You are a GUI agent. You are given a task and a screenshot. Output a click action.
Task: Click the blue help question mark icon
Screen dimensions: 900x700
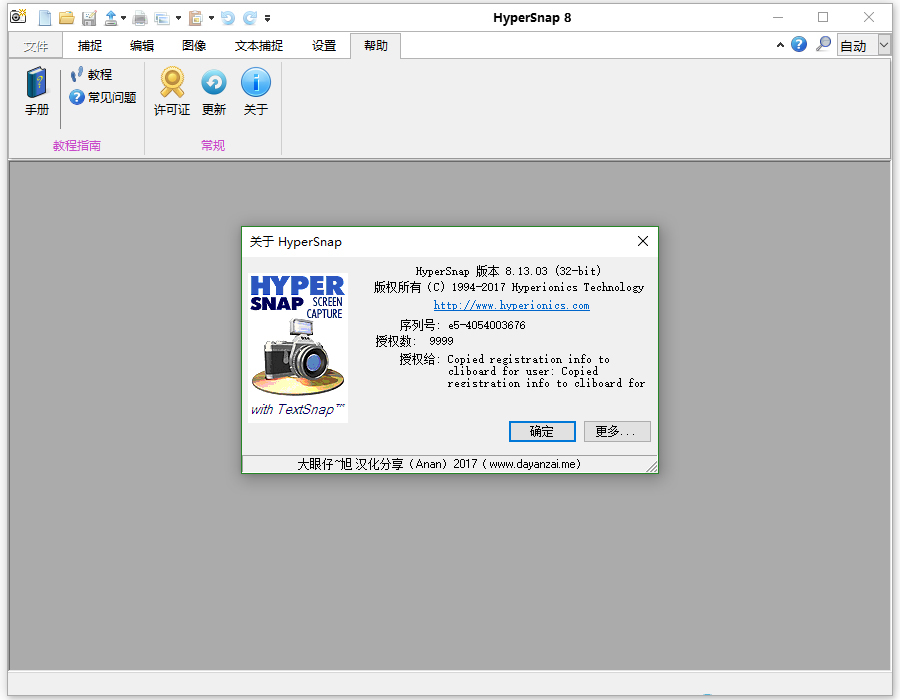[799, 44]
